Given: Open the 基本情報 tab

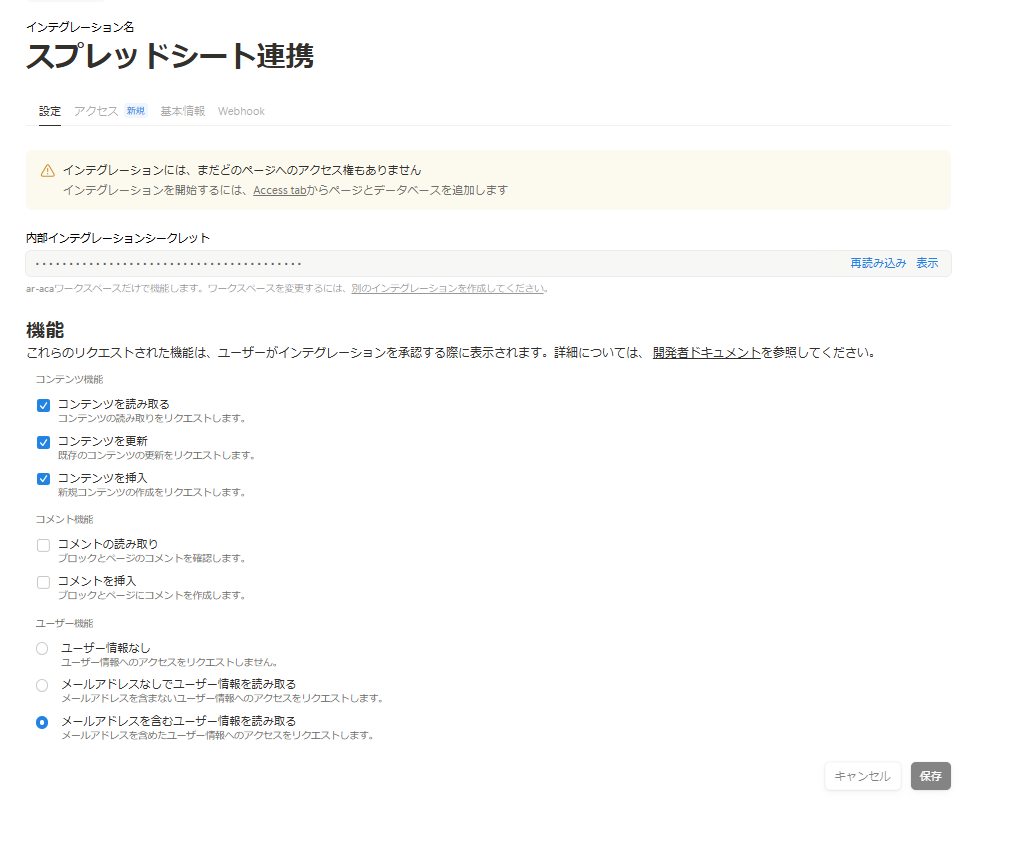Looking at the screenshot, I should point(182,111).
